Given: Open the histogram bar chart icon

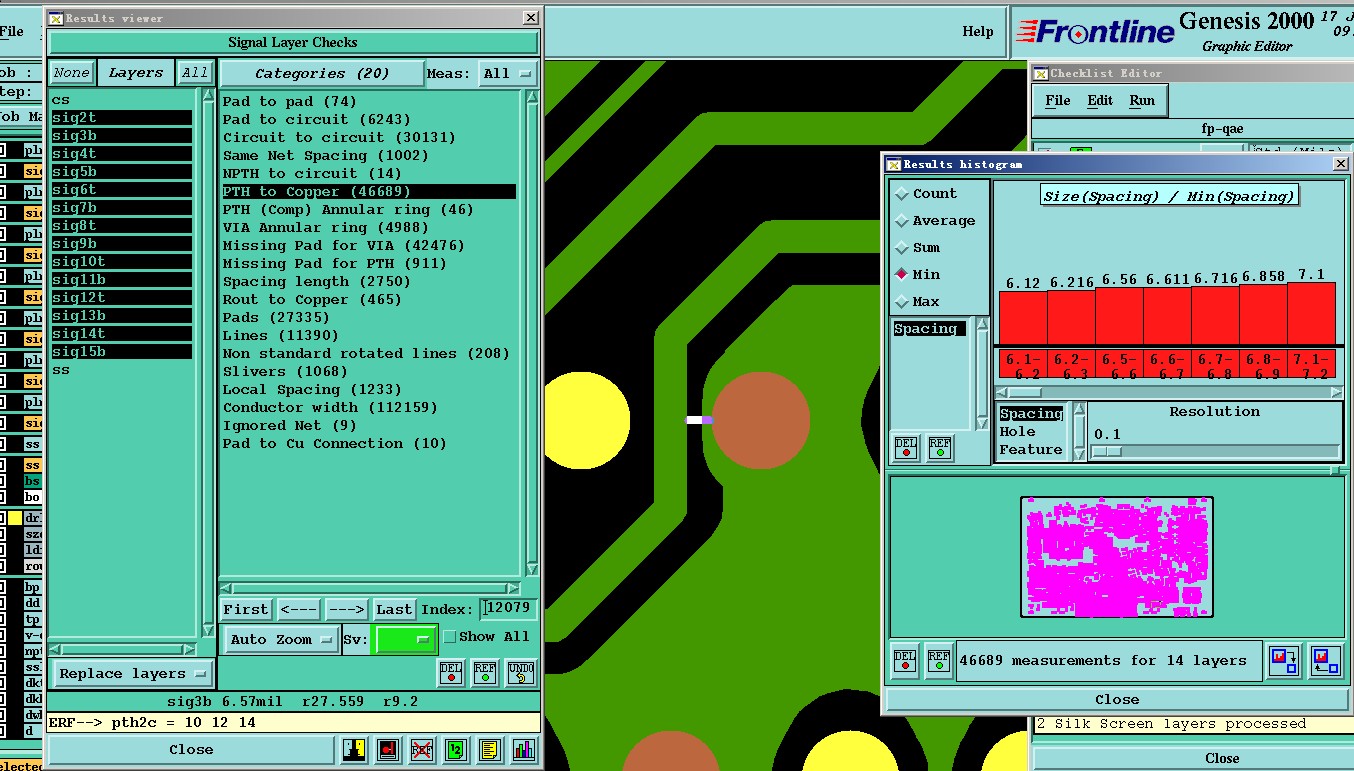Looking at the screenshot, I should [x=523, y=749].
